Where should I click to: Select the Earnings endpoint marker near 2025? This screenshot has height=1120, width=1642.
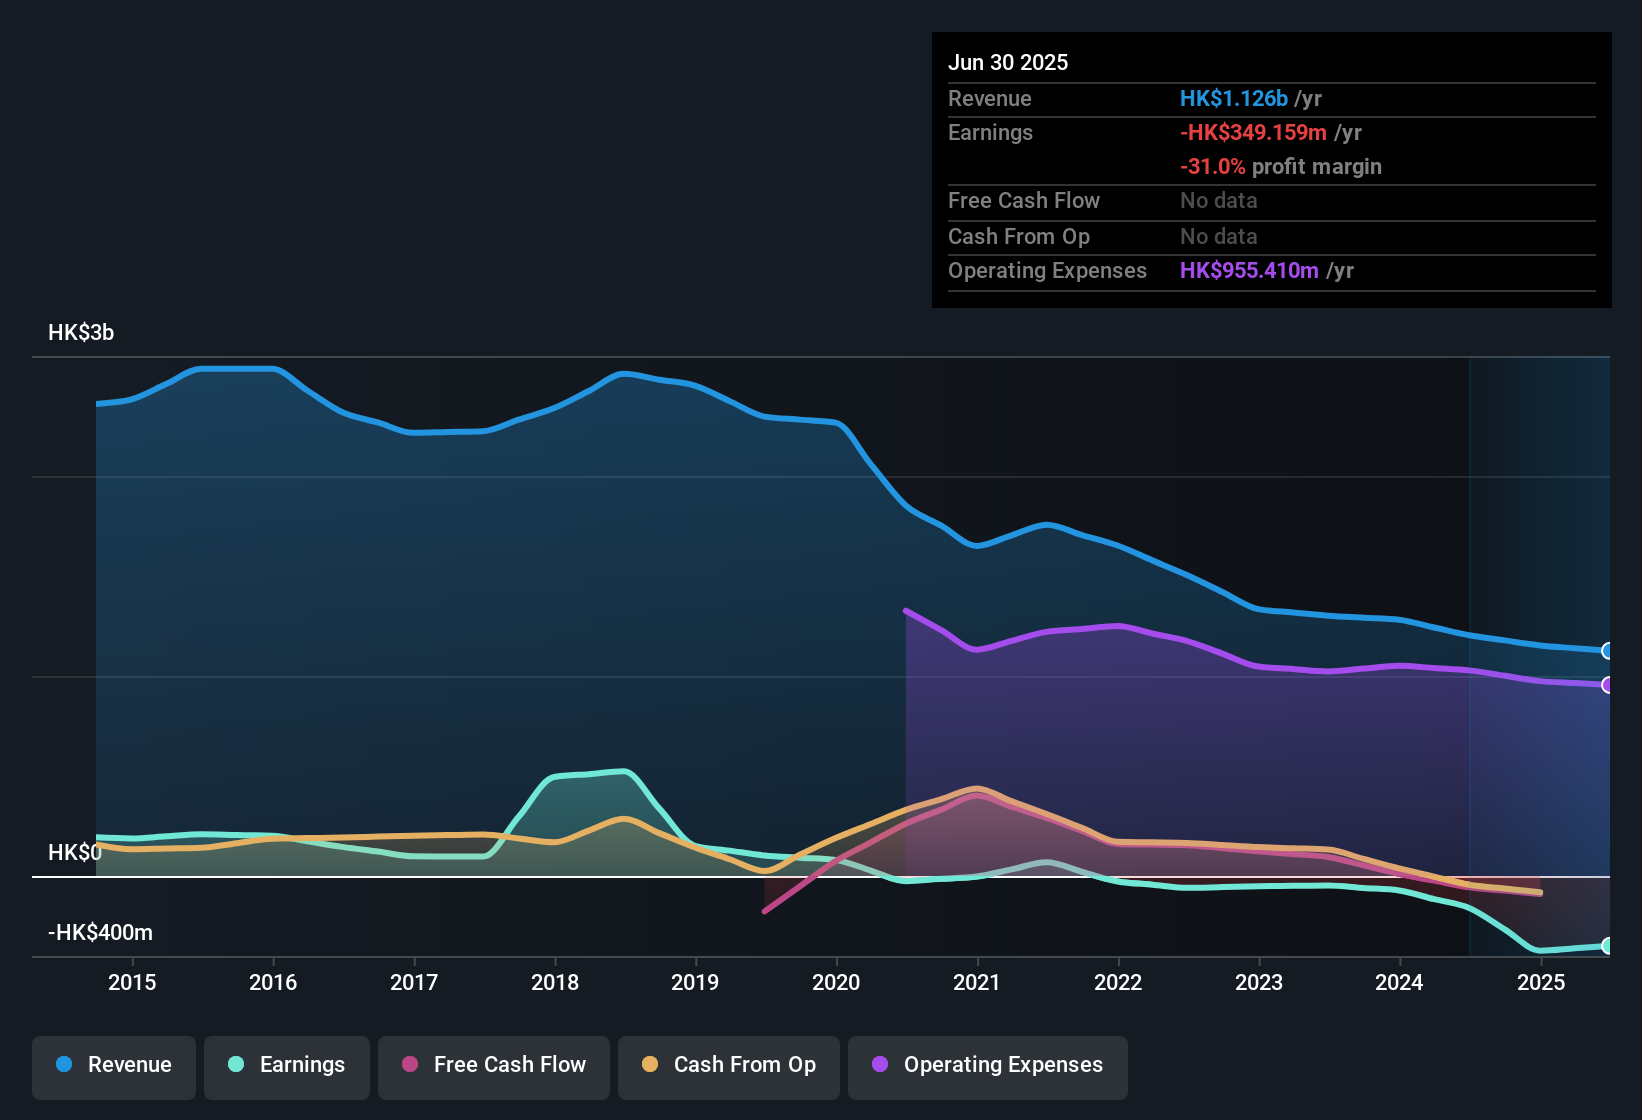point(1609,945)
